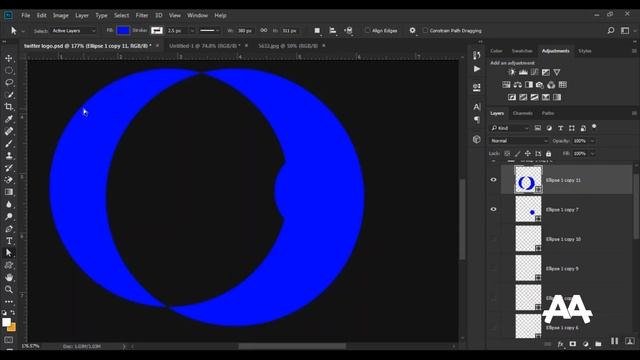This screenshot has height=360, width=640.
Task: Open the layer style fx menu
Action: [x=560, y=344]
